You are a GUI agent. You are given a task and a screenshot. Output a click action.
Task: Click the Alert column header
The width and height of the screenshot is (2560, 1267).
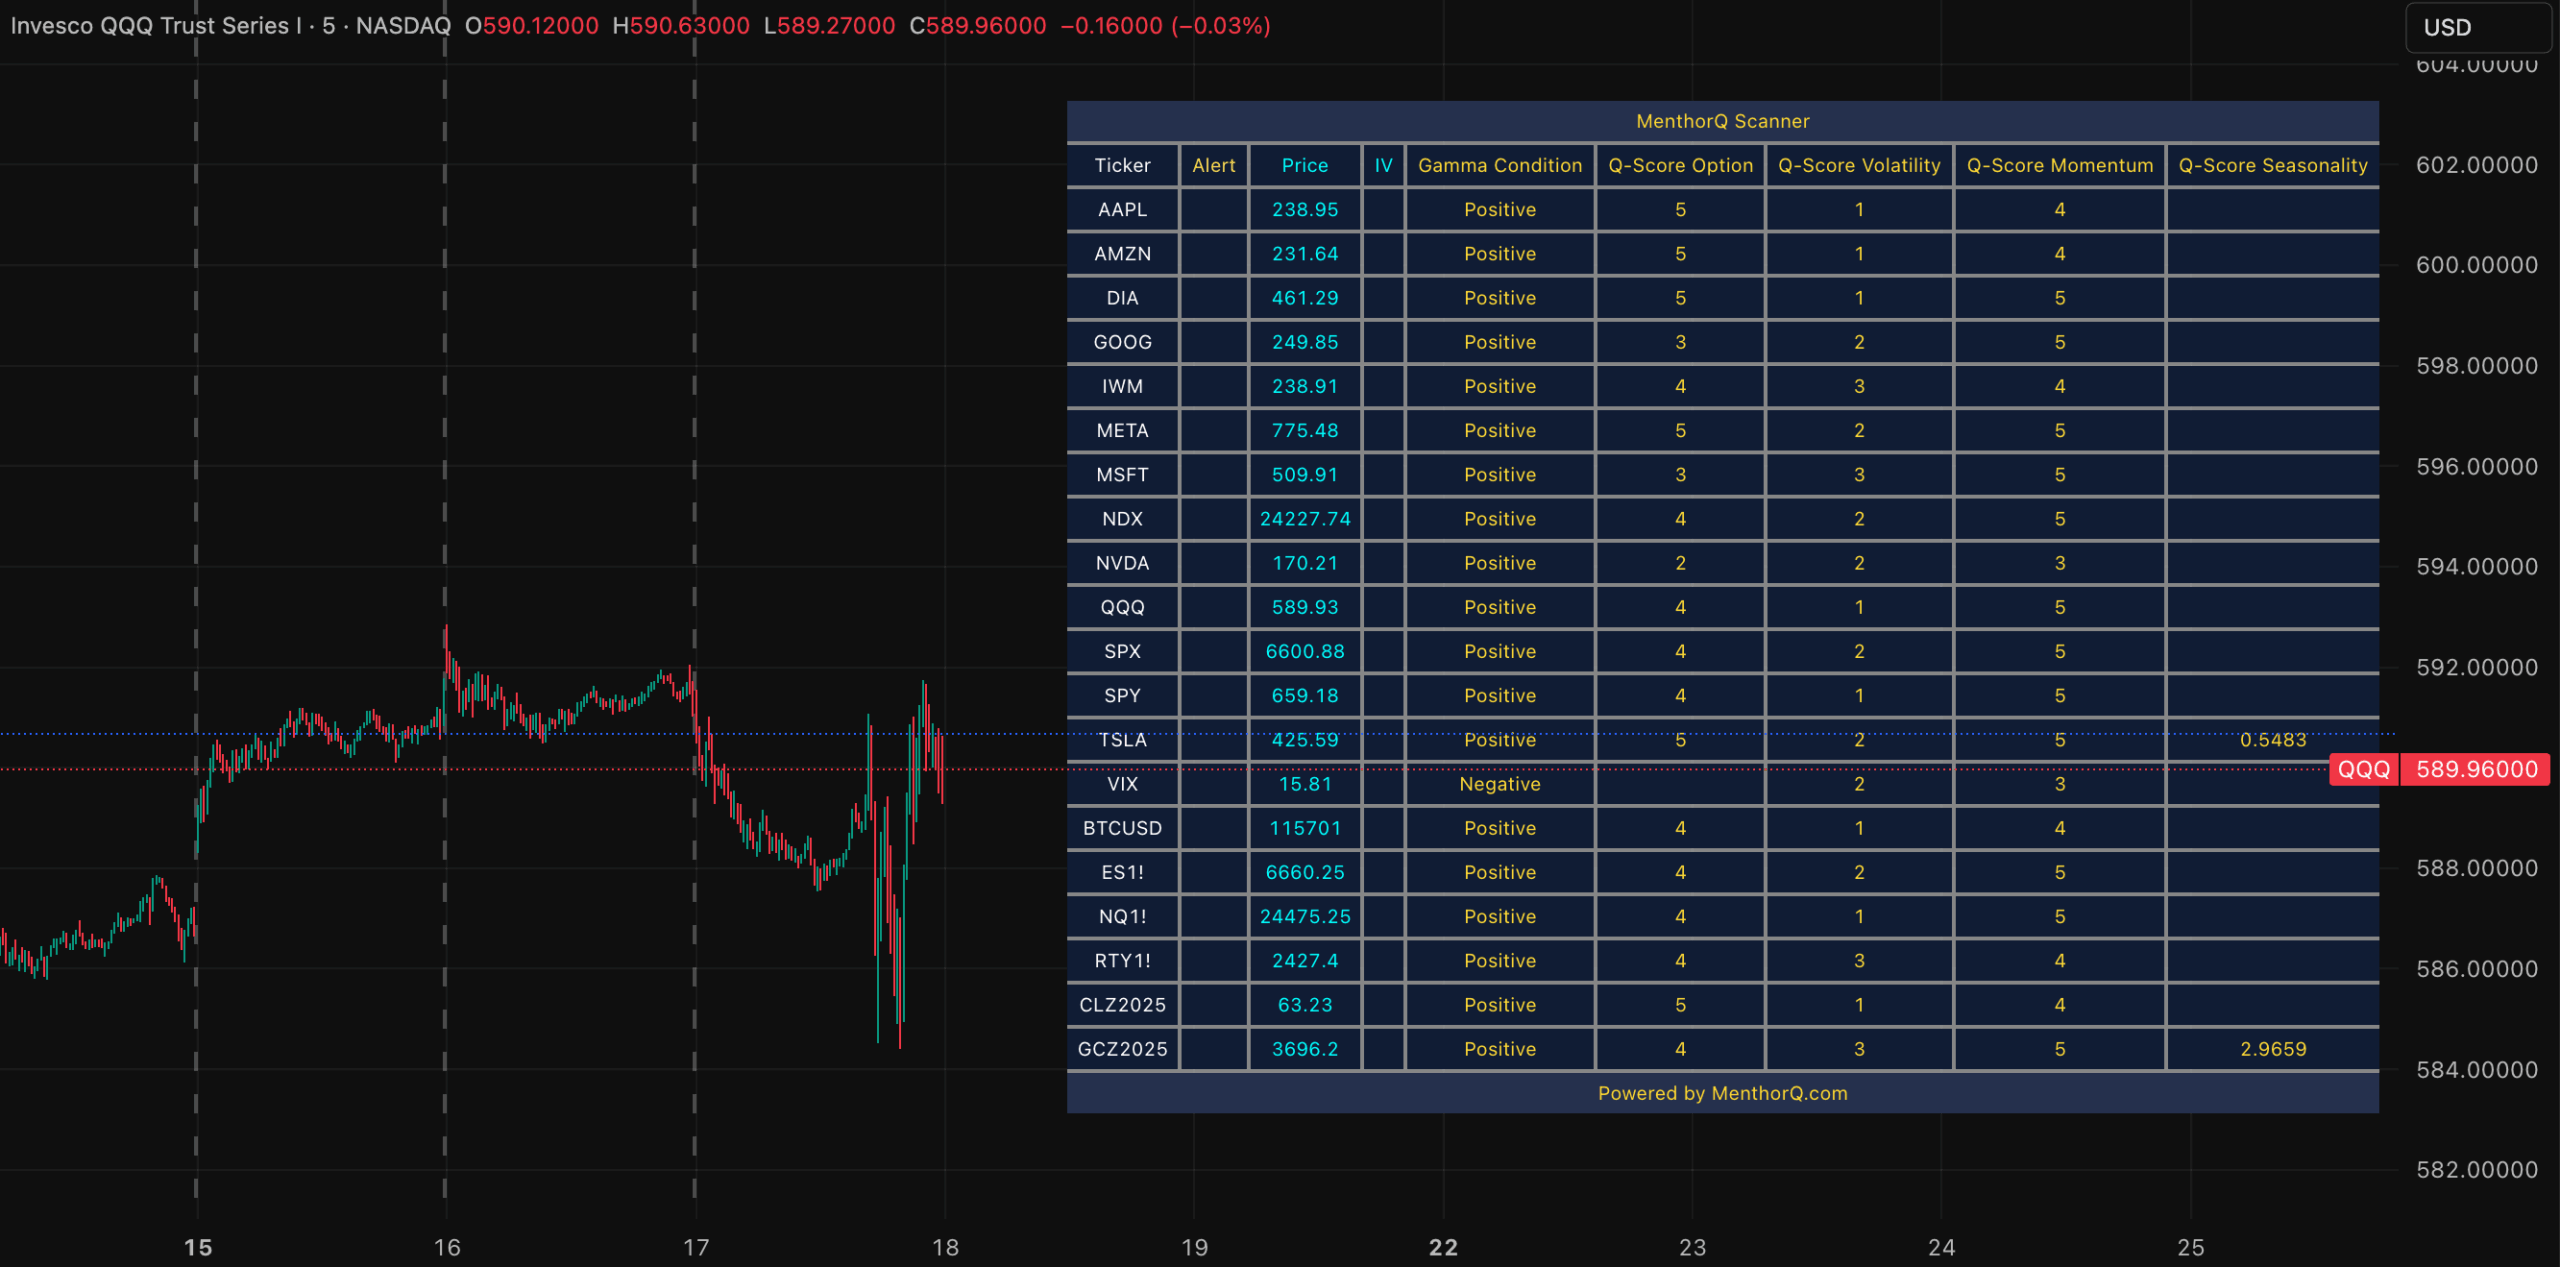[1214, 165]
